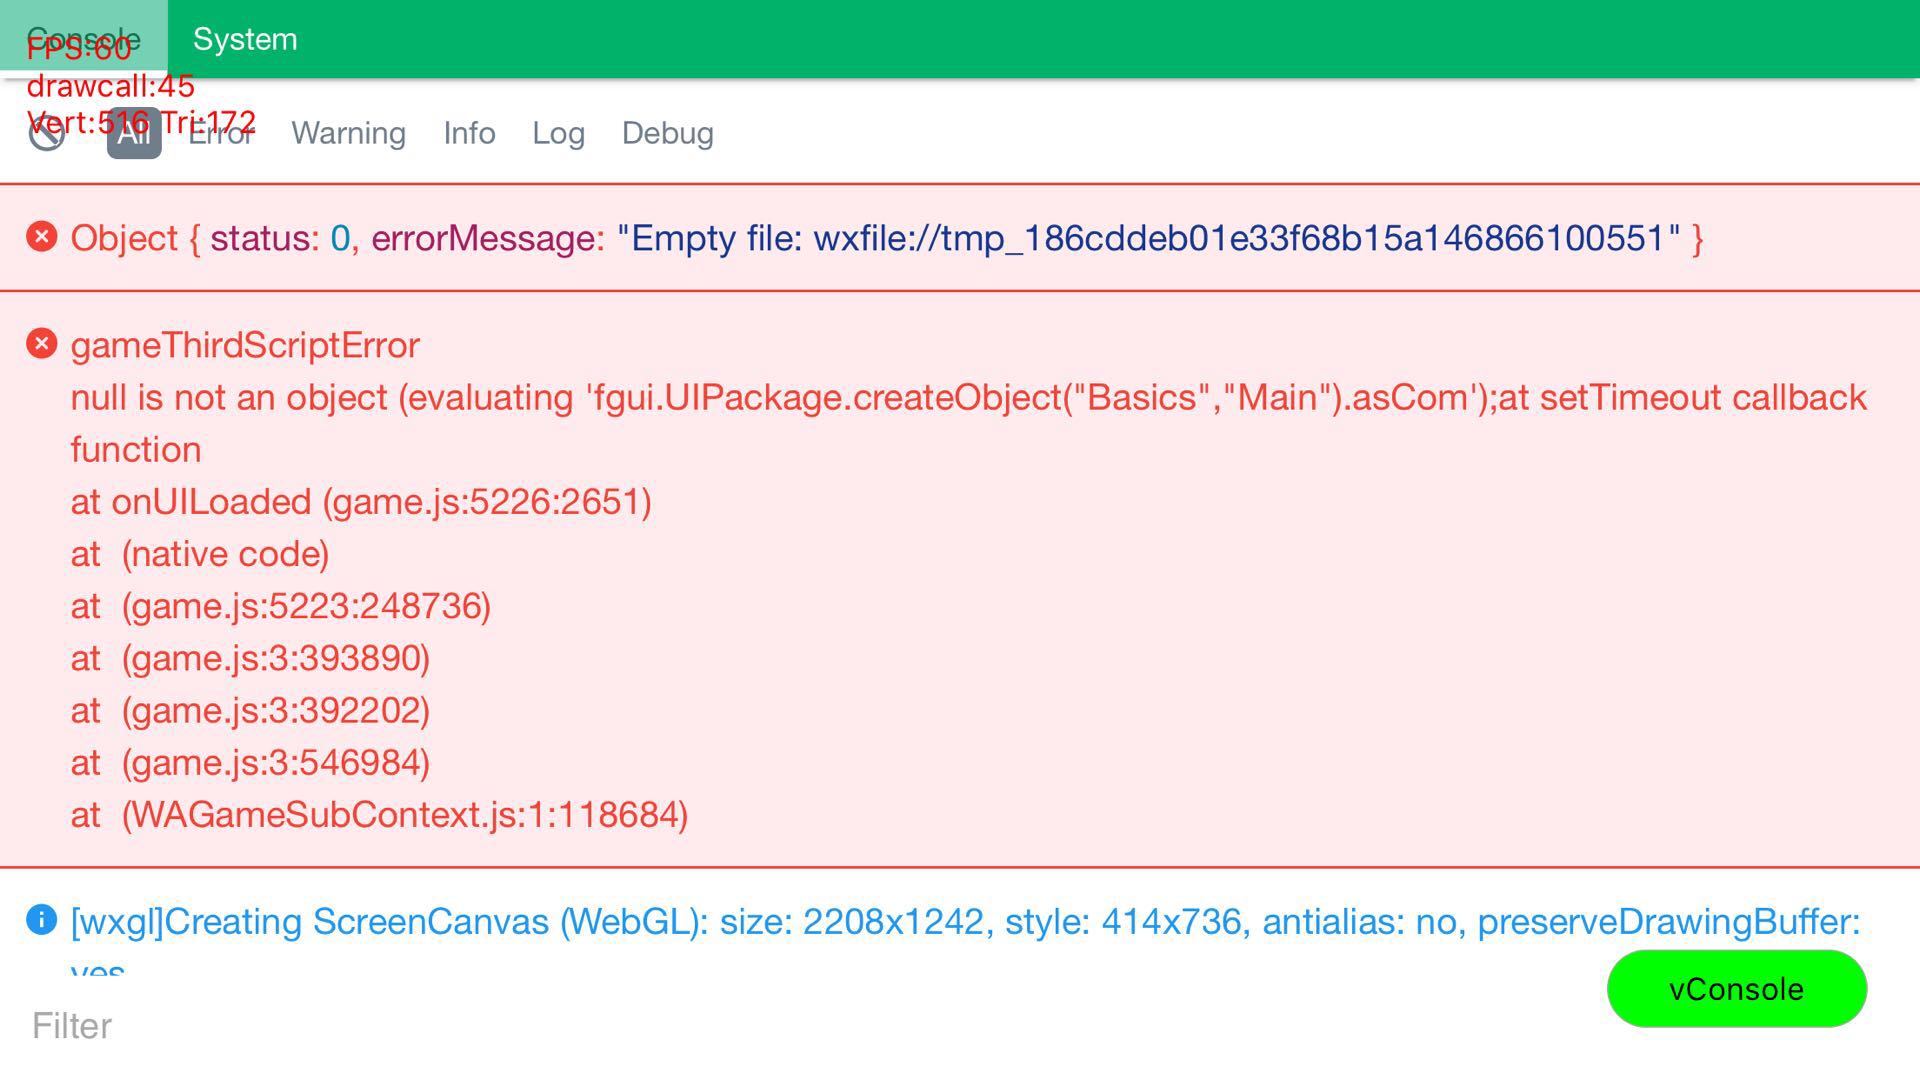This screenshot has width=1920, height=1080.
Task: Show only Warning logs
Action: (348, 134)
